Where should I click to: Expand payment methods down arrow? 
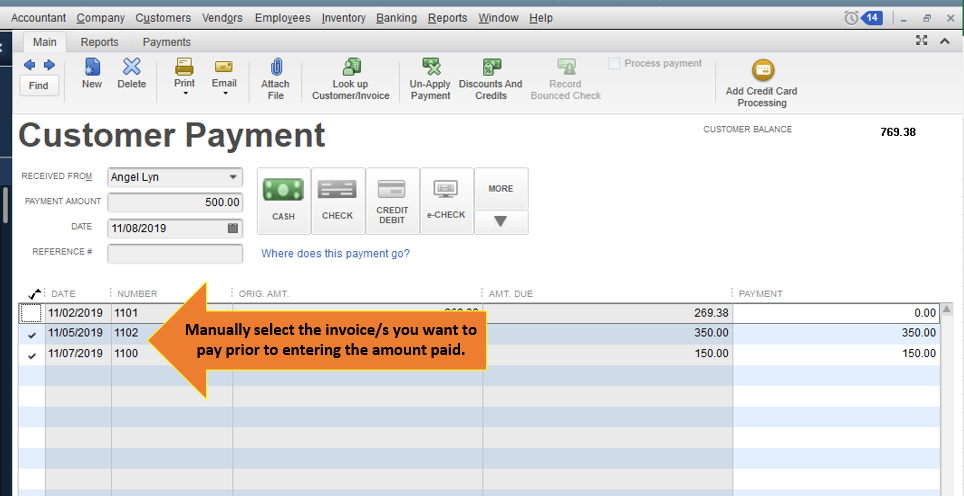point(501,222)
